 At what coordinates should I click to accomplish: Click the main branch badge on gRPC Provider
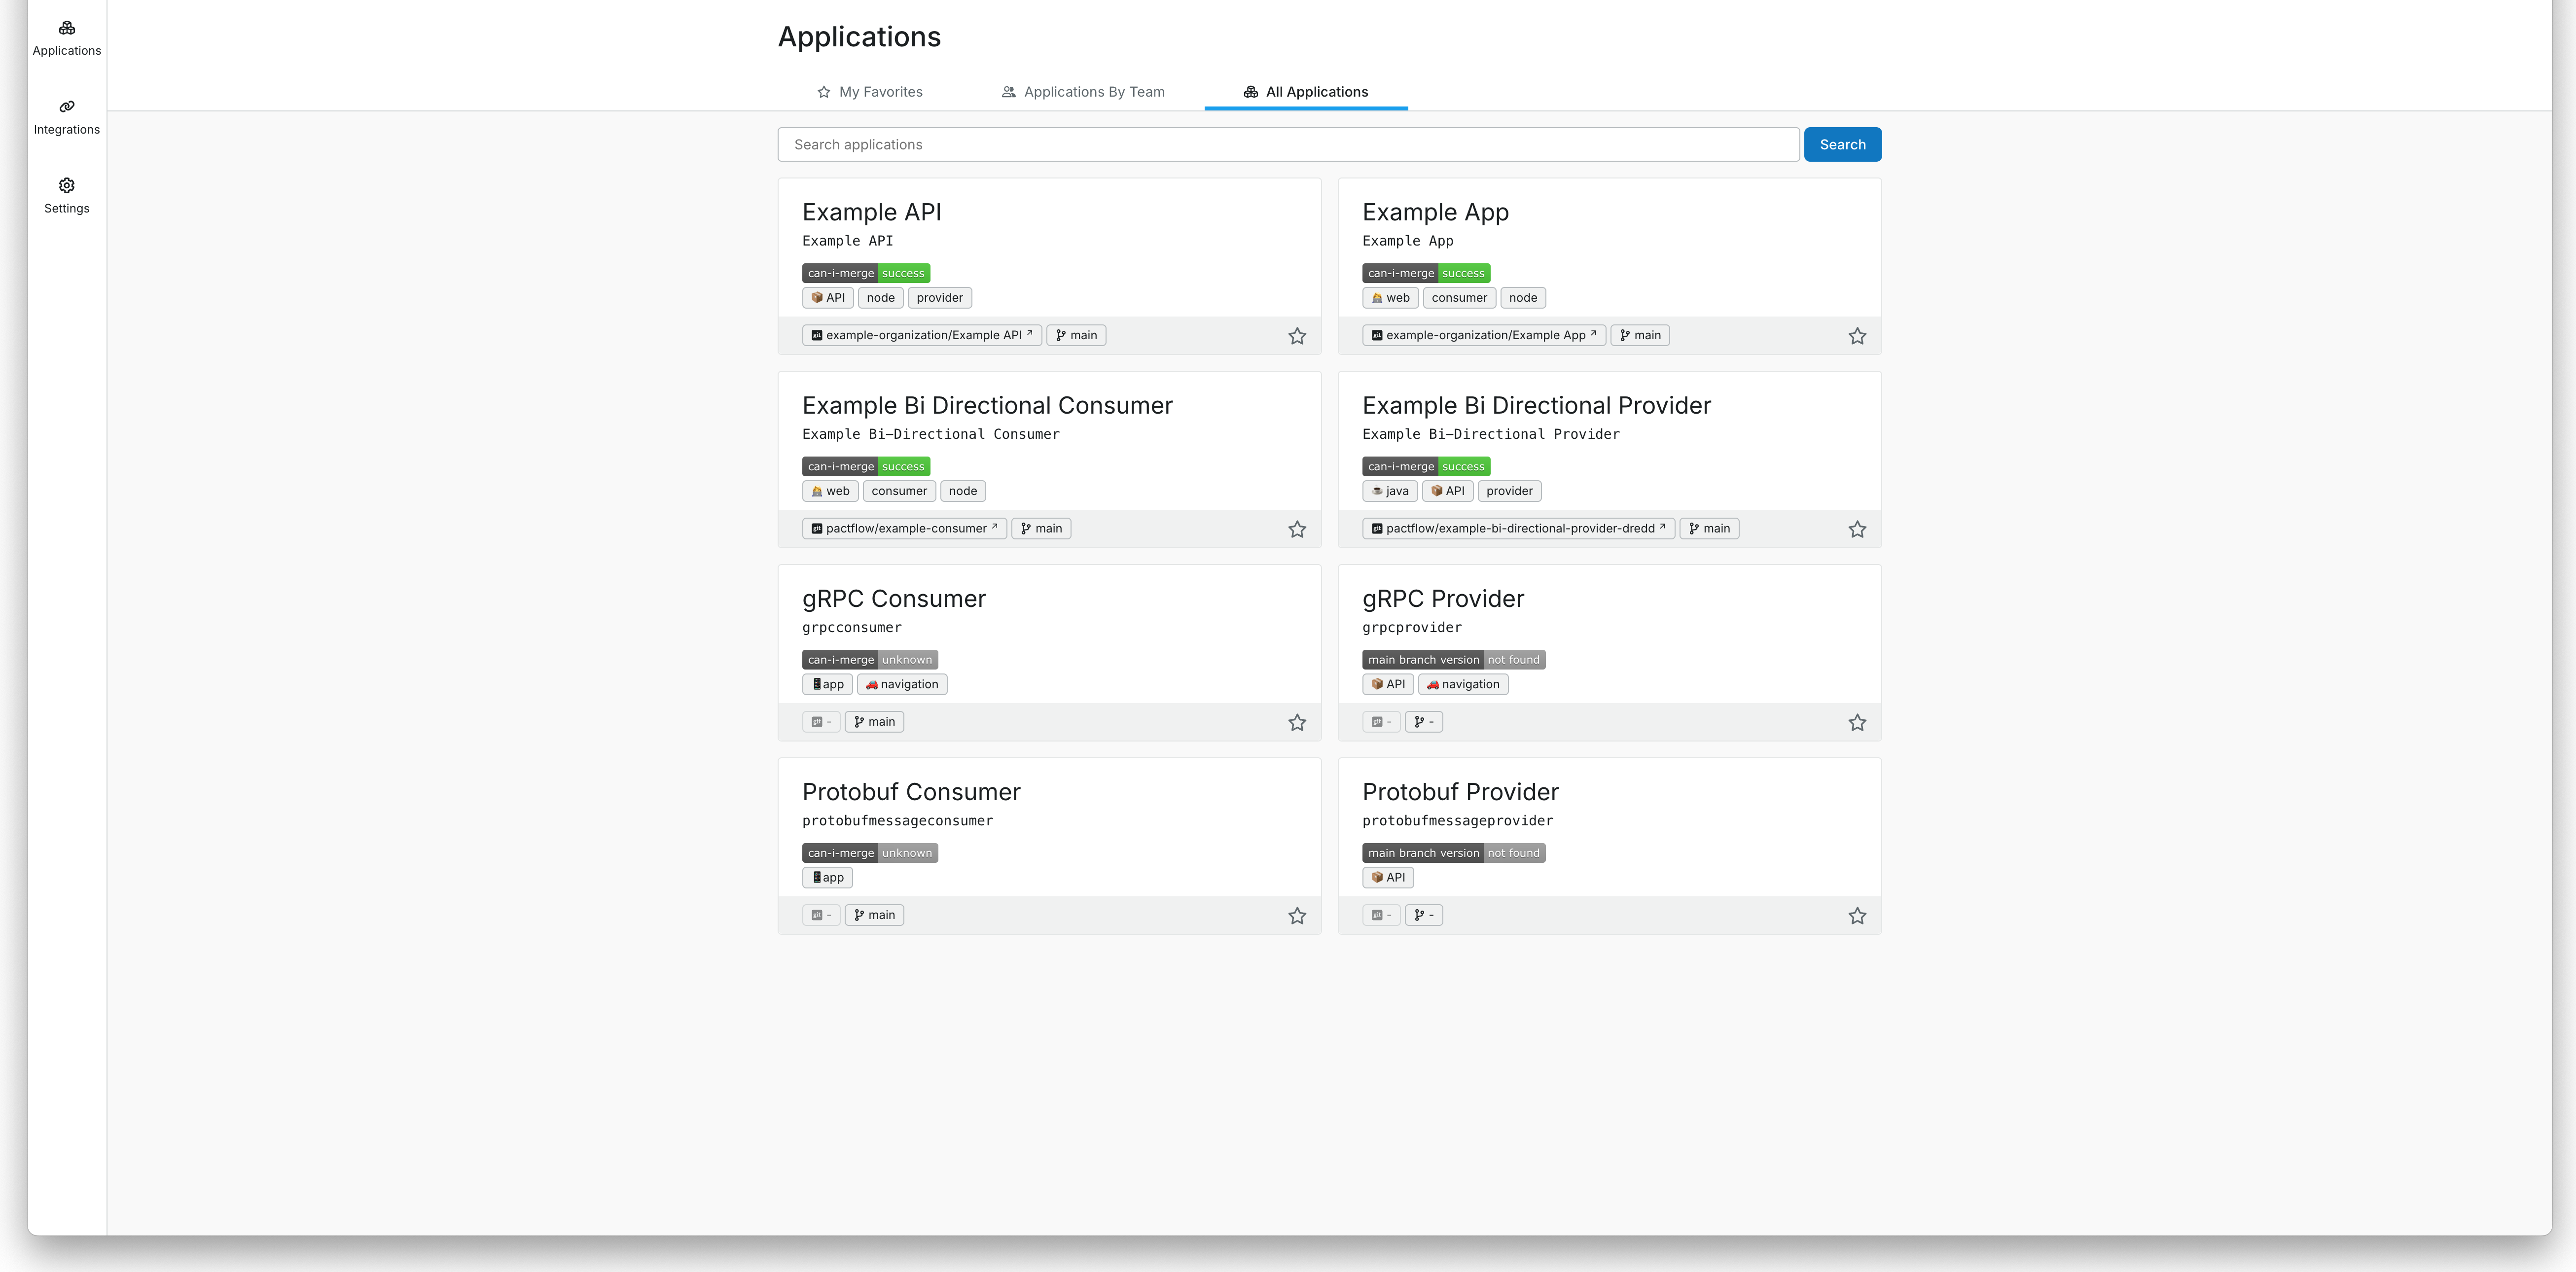(x=1424, y=721)
